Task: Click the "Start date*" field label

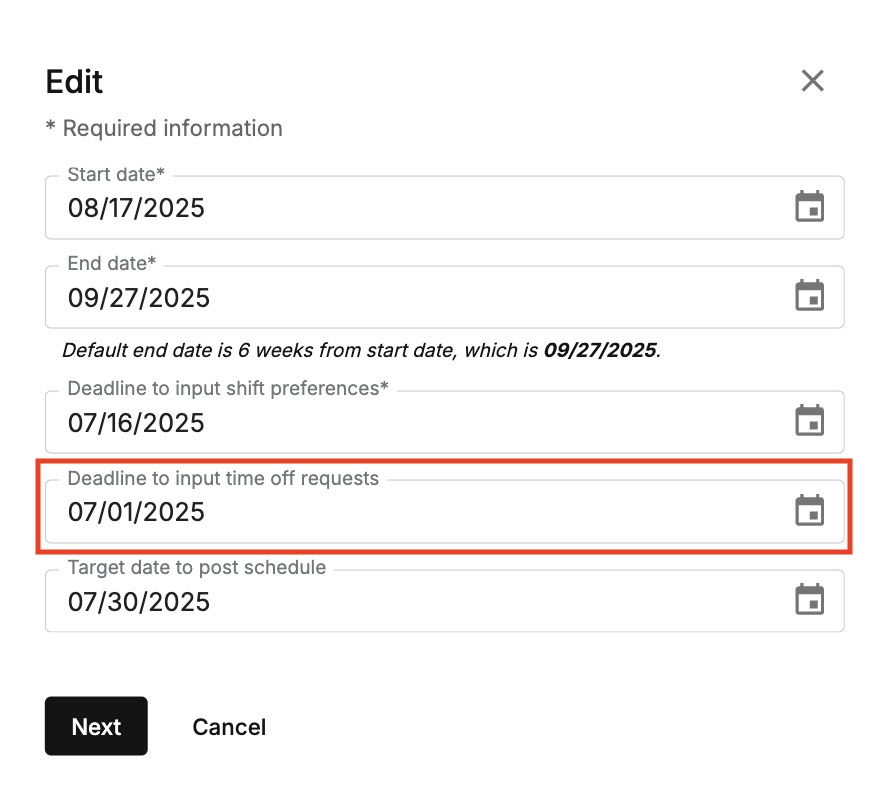Action: pyautogui.click(x=115, y=174)
